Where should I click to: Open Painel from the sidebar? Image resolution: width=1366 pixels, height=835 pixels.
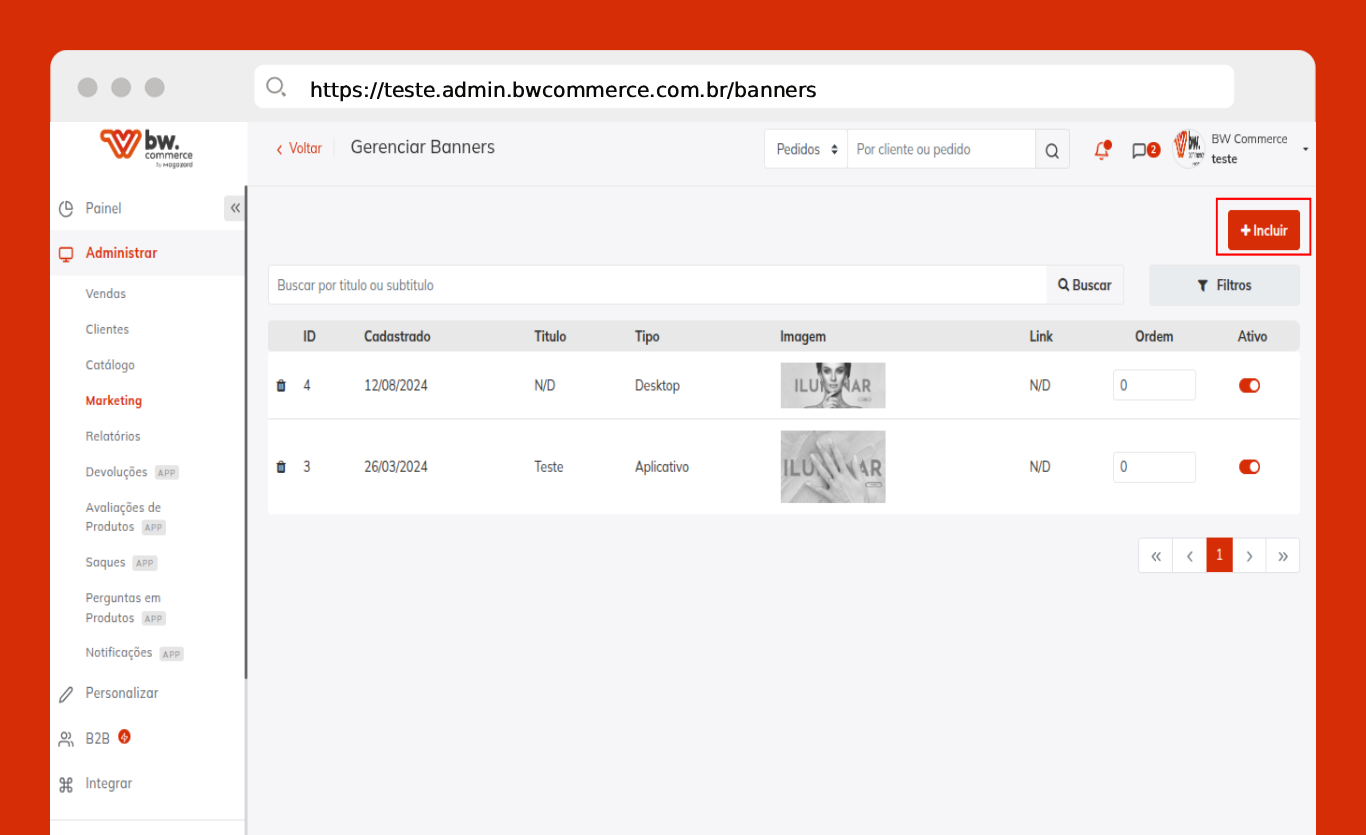103,208
